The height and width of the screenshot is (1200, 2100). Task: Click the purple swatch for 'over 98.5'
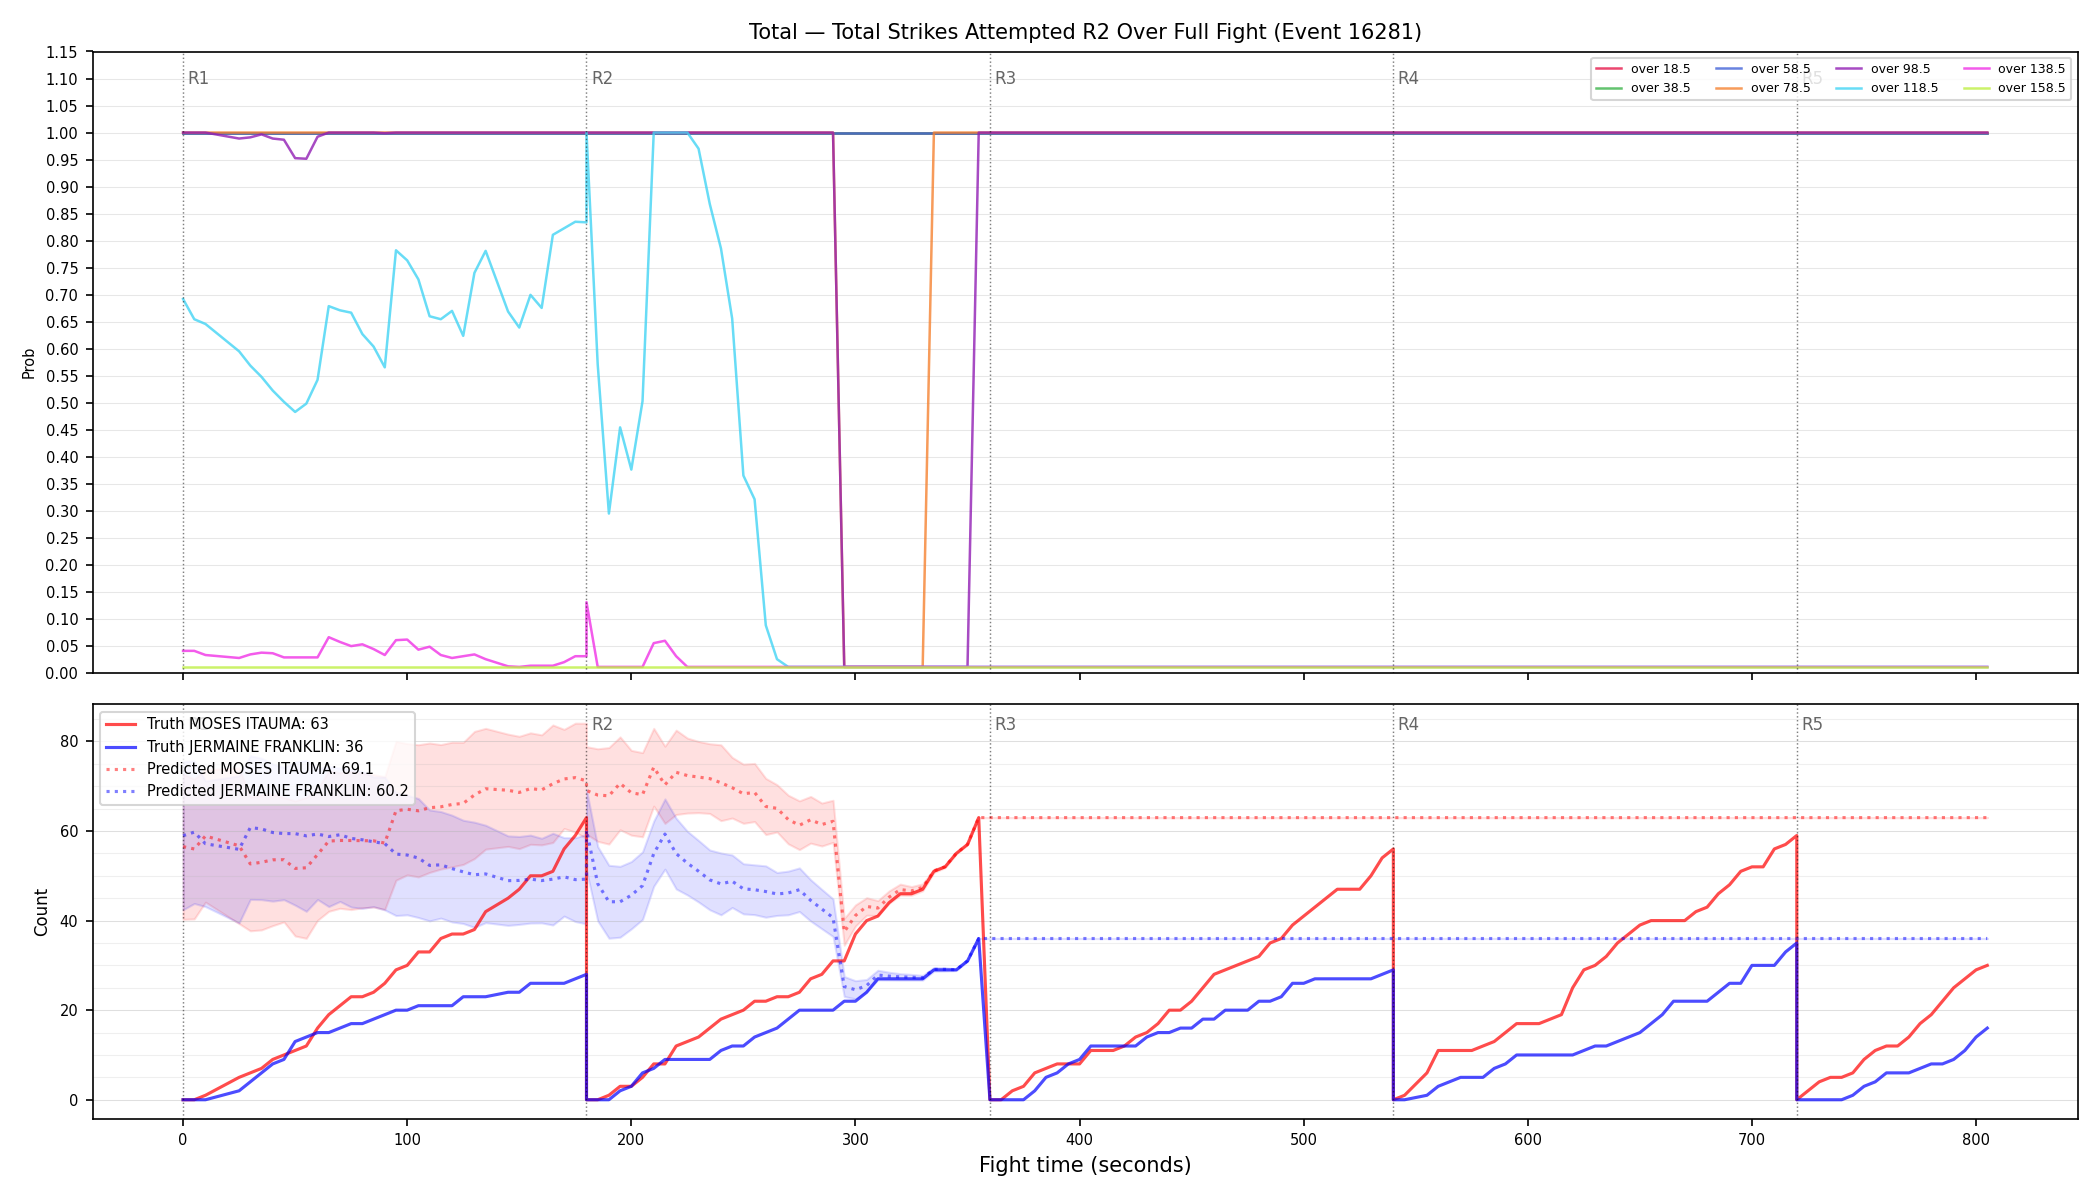(x=1849, y=69)
